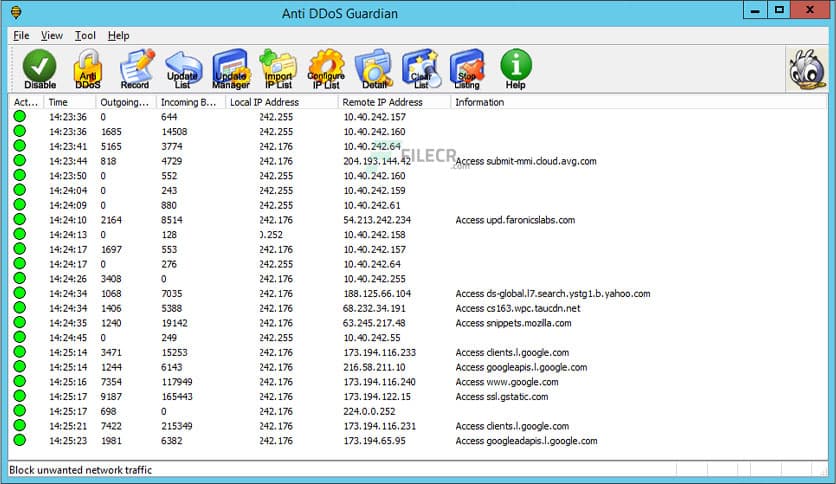Select 'Access googleapis.l.google.com' entry
836x484 pixels.
point(521,367)
